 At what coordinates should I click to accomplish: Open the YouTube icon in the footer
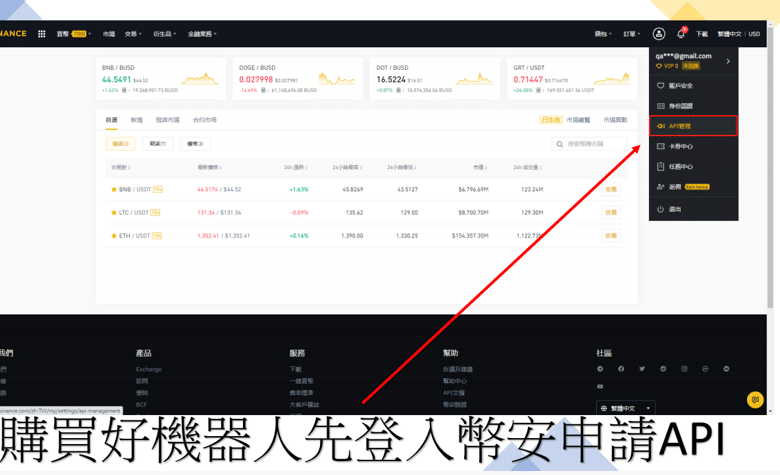[x=600, y=386]
